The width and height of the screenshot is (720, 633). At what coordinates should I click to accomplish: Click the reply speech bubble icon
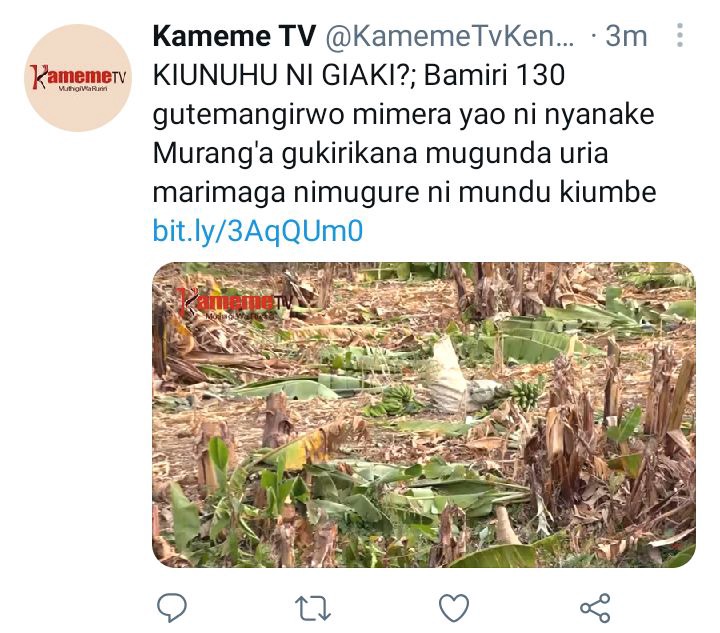pyautogui.click(x=172, y=607)
